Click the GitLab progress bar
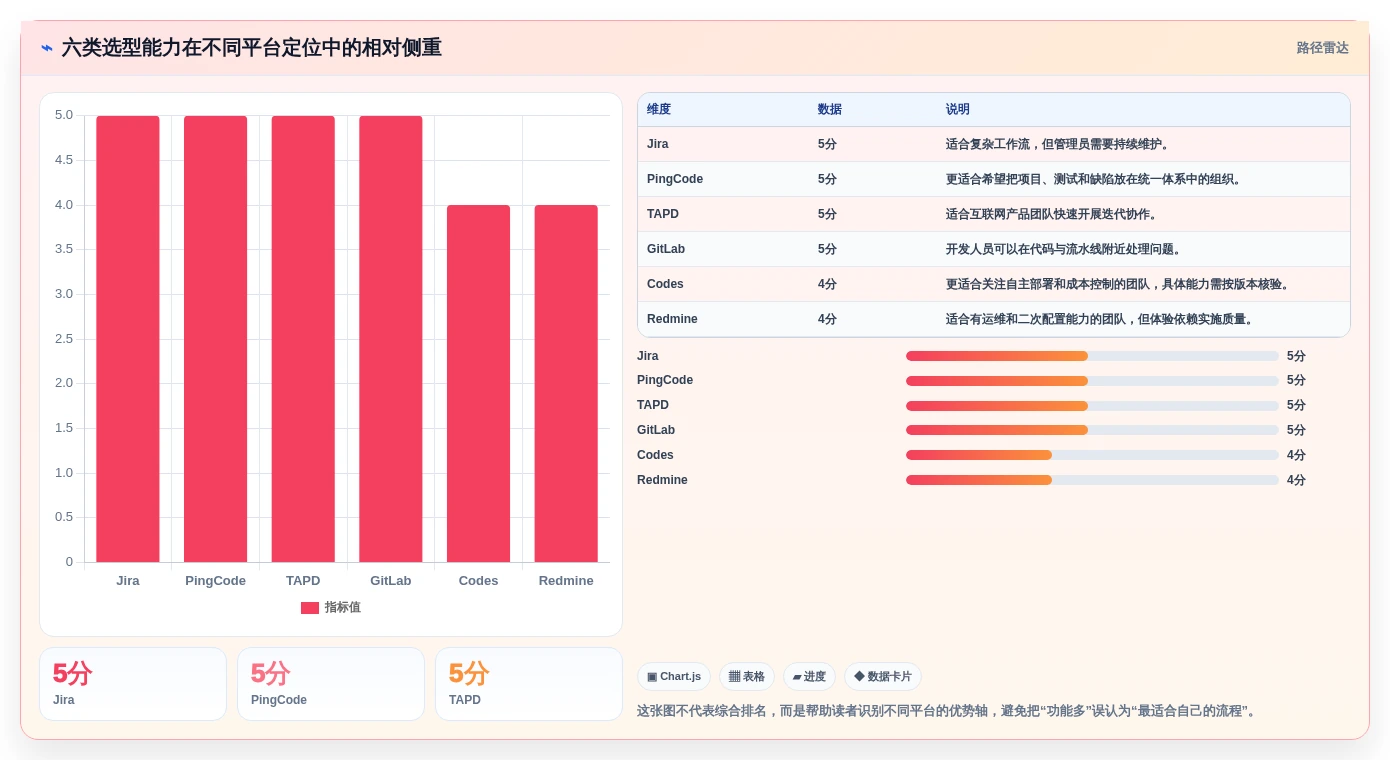The width and height of the screenshot is (1390, 760). click(1092, 430)
